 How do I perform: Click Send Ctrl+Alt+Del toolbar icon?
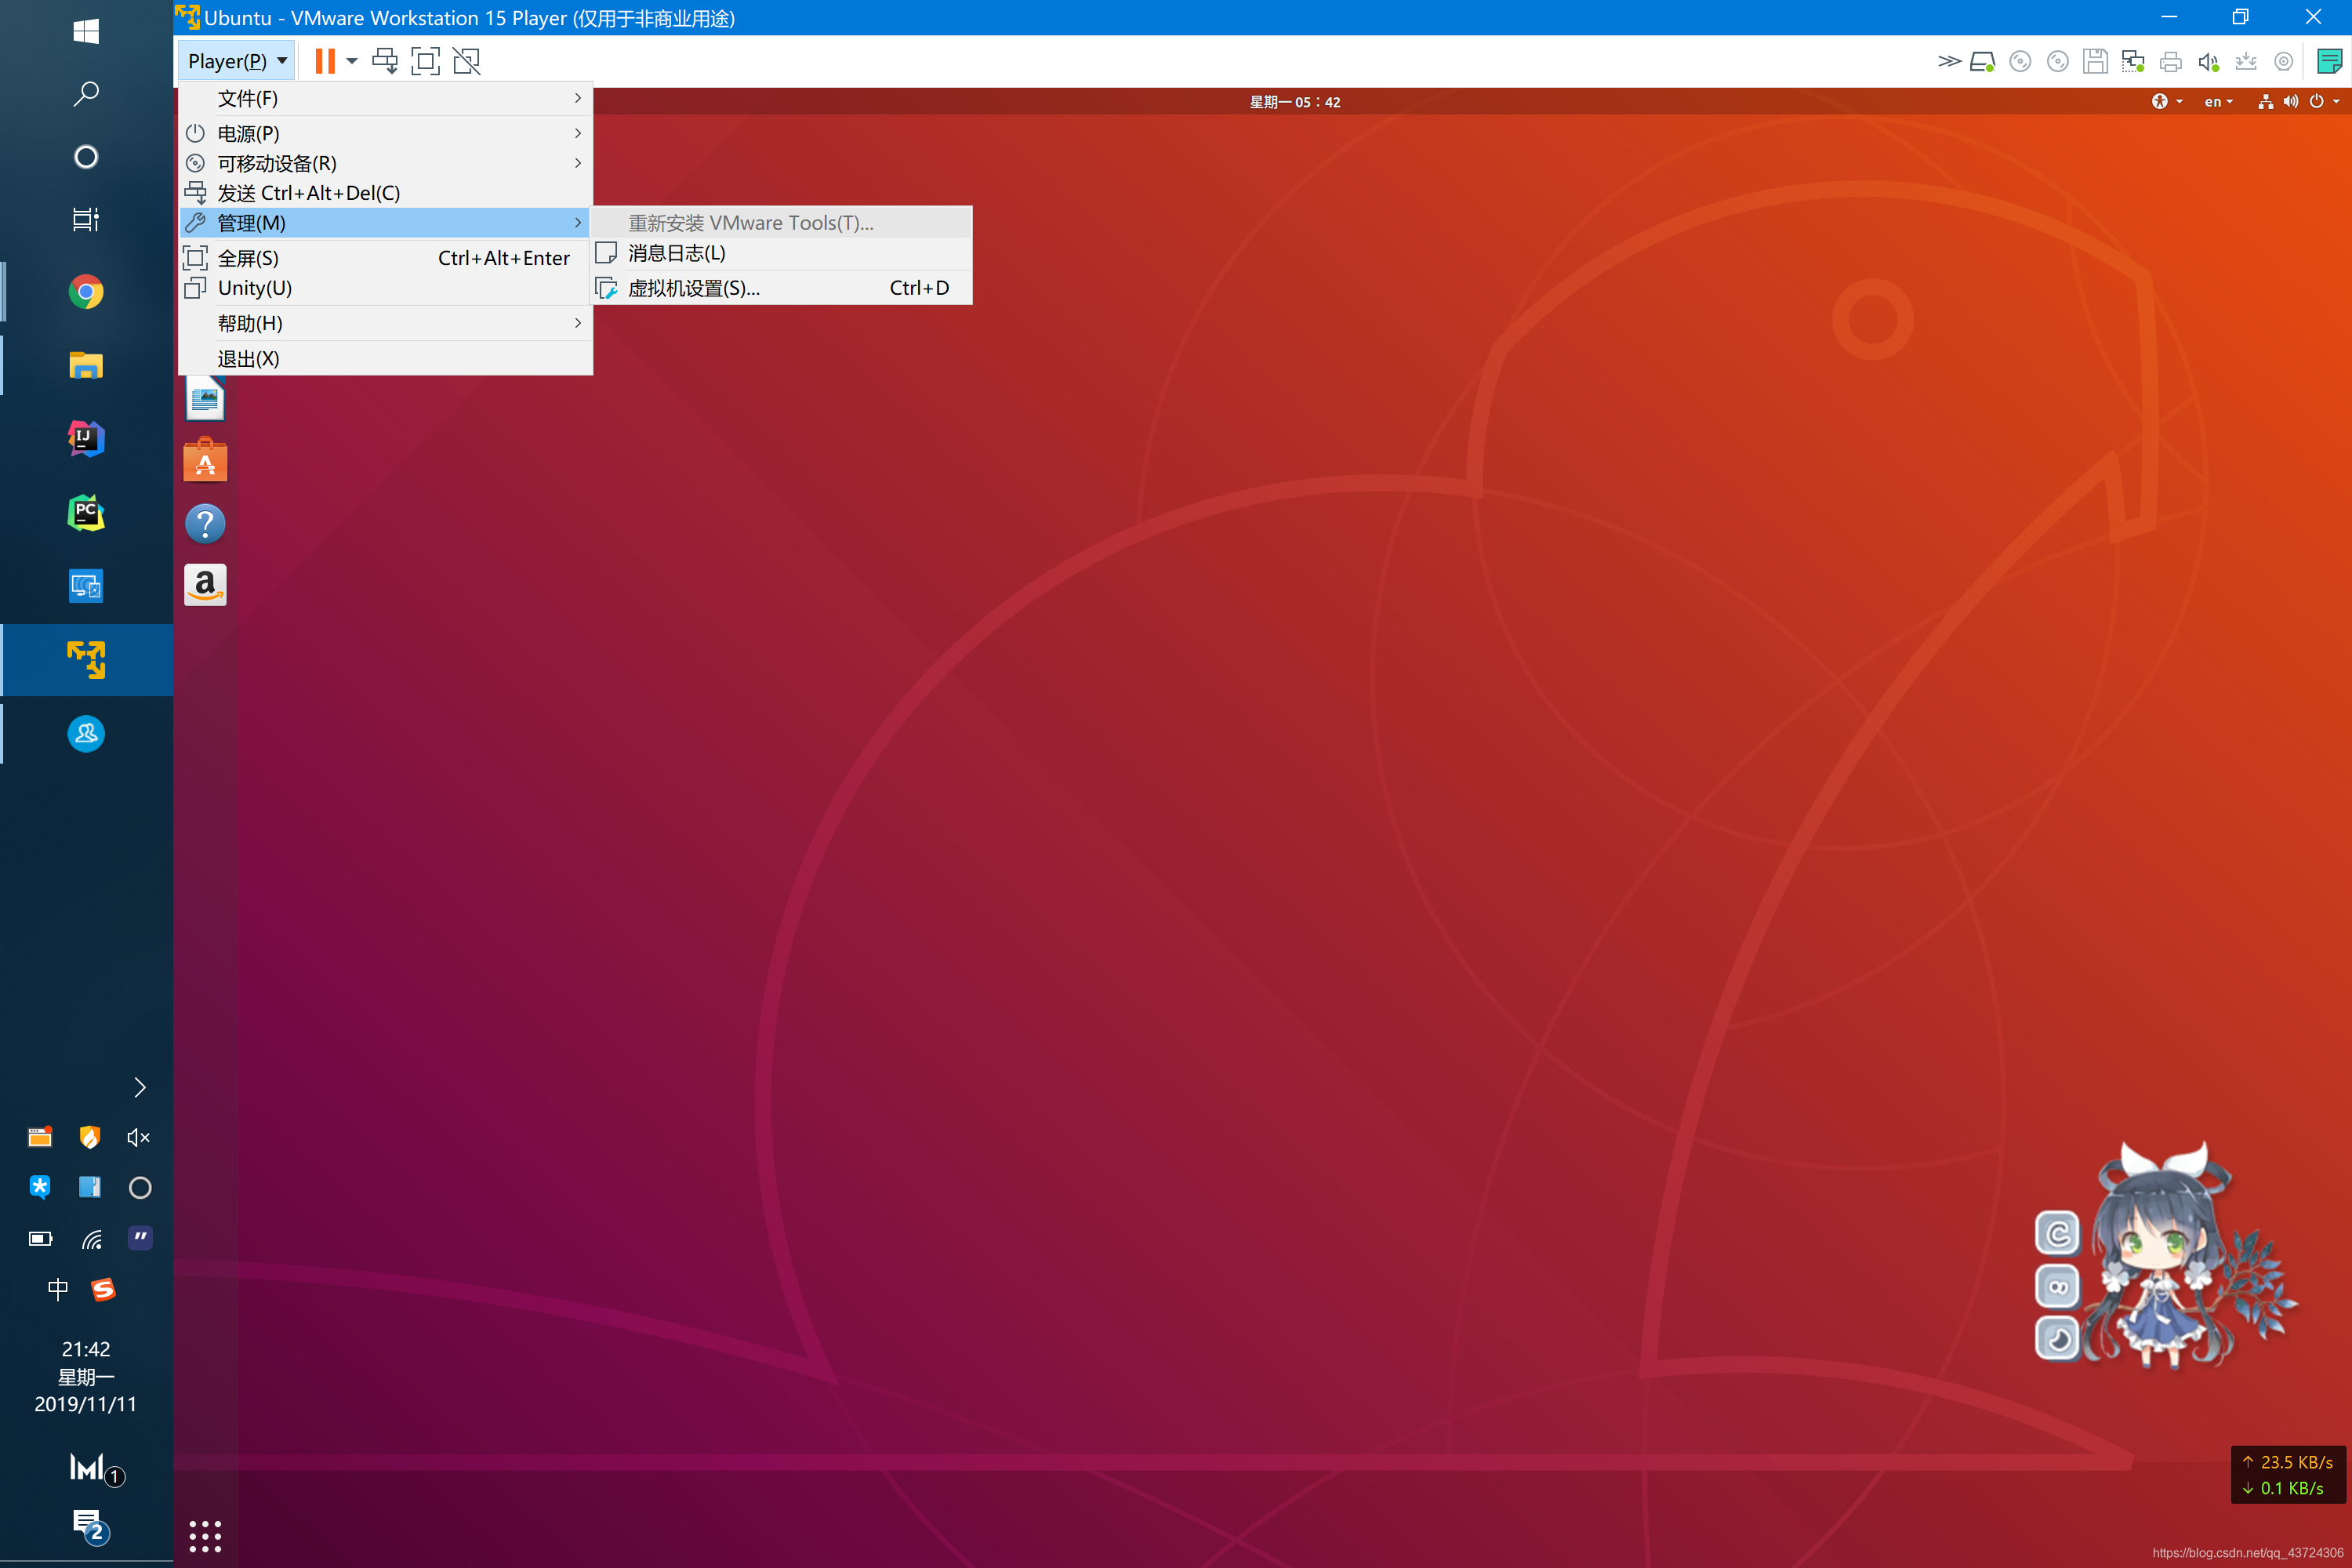(385, 61)
